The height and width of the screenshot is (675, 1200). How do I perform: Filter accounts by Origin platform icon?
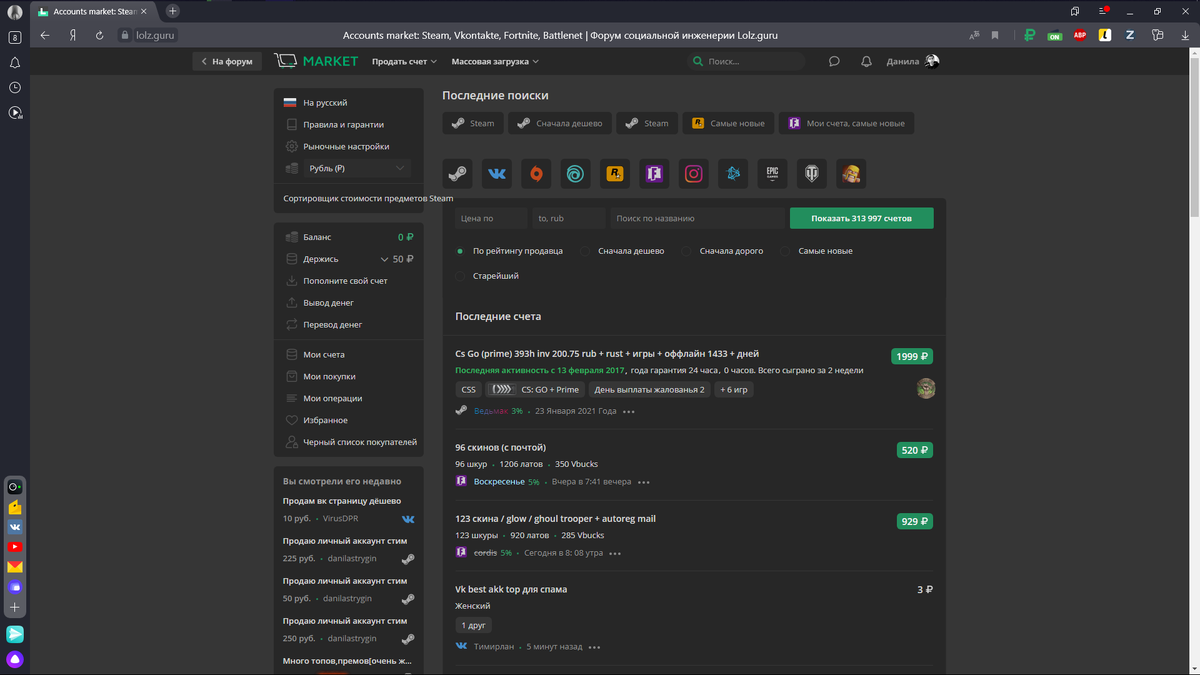[536, 173]
